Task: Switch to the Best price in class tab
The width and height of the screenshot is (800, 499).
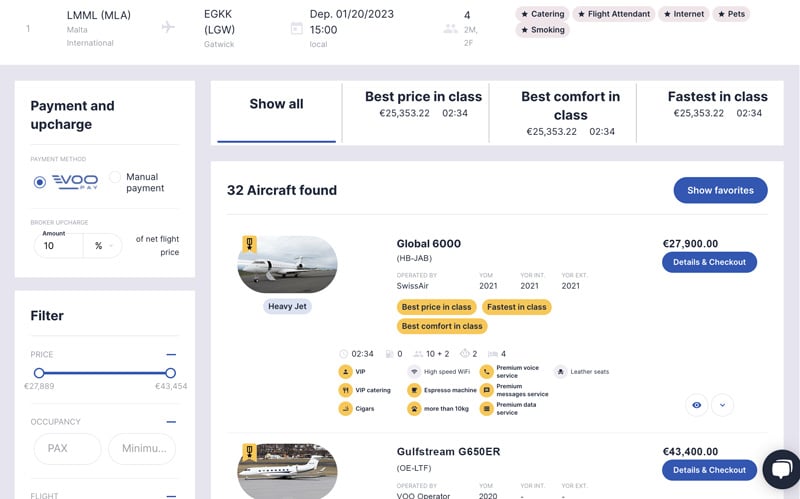Action: pyautogui.click(x=423, y=104)
